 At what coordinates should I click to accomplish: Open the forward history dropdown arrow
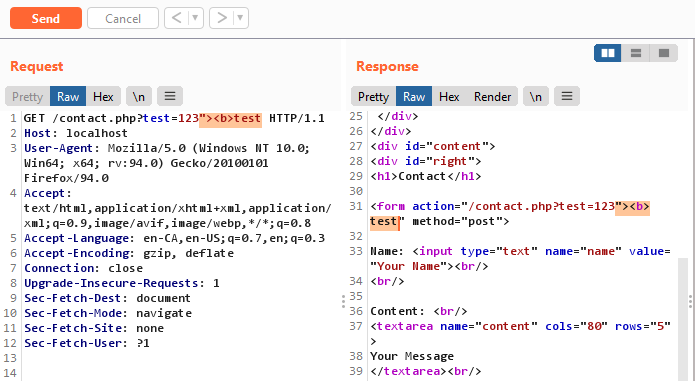(241, 18)
